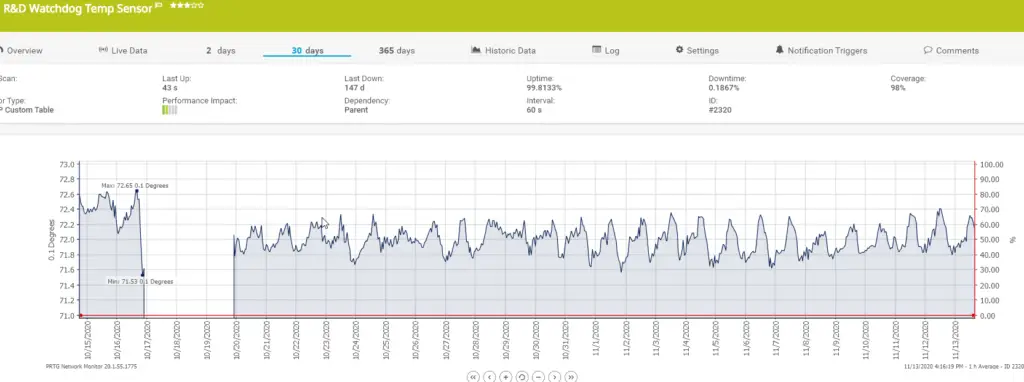Open the Notification Triggers tab
The height and width of the screenshot is (382, 1024).
(x=822, y=50)
